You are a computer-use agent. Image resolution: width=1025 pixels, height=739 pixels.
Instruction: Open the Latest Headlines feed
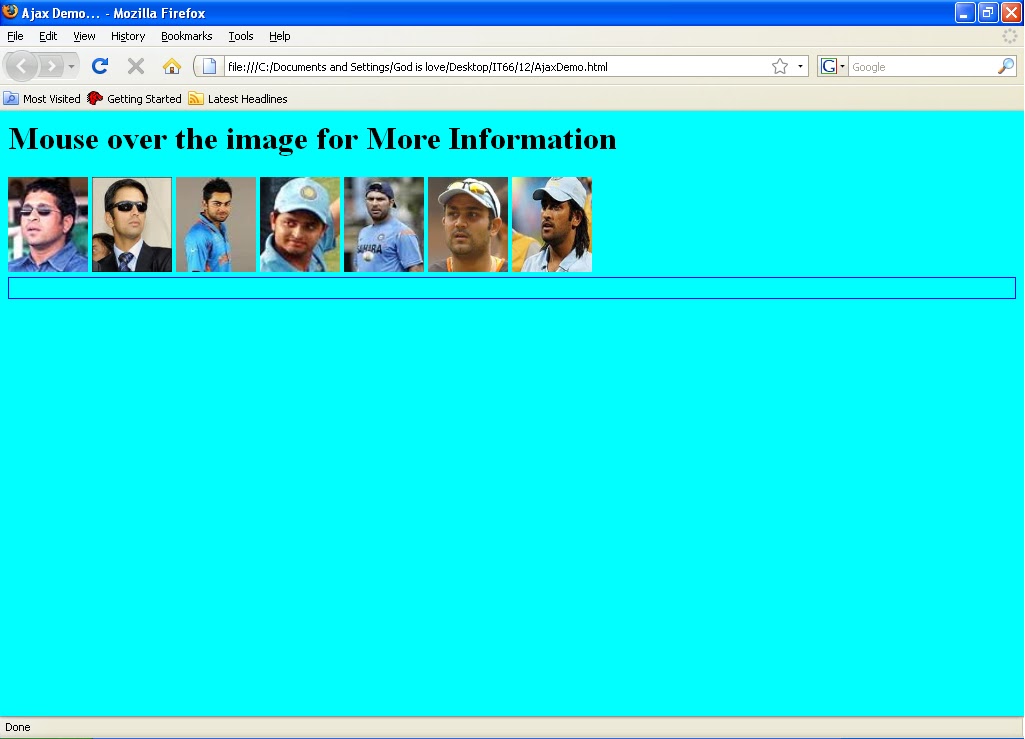coord(238,99)
